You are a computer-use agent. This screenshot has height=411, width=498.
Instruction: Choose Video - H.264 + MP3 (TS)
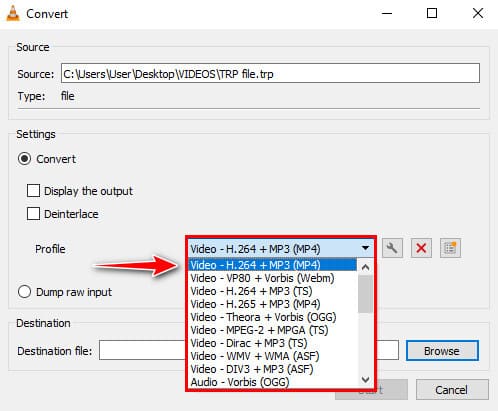click(272, 291)
